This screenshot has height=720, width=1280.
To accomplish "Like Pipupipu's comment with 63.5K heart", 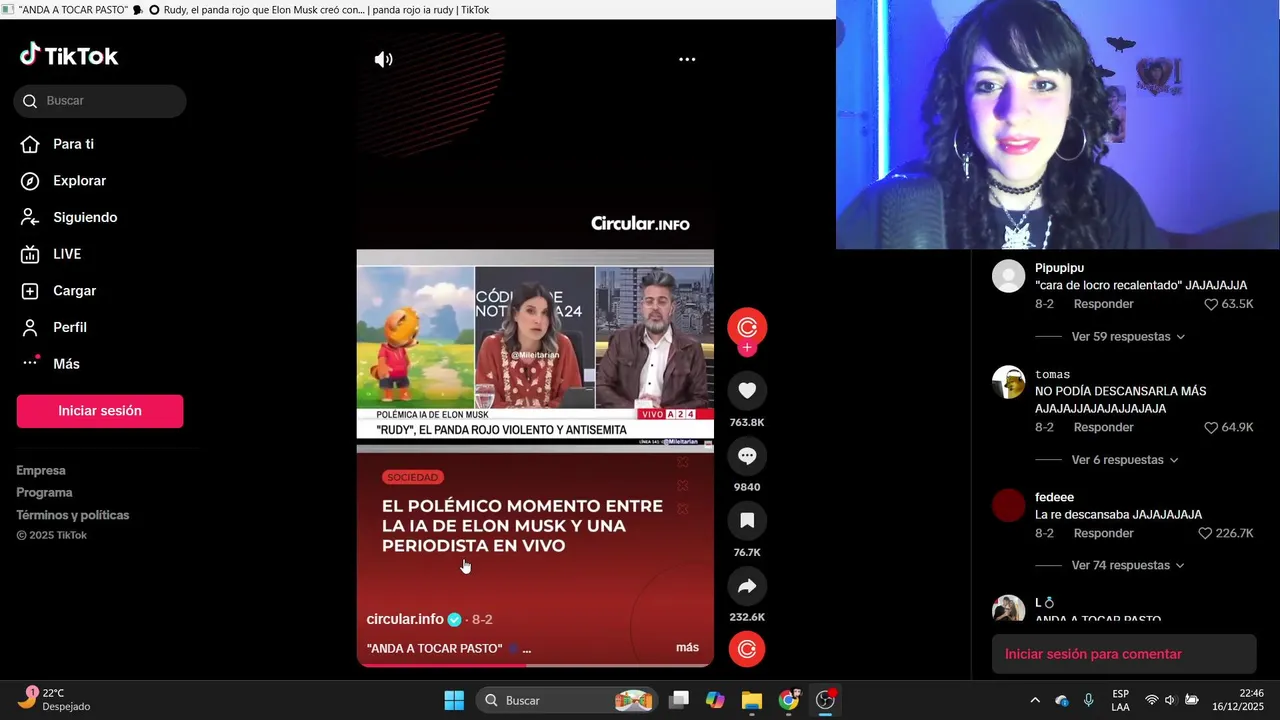I will click(1211, 304).
